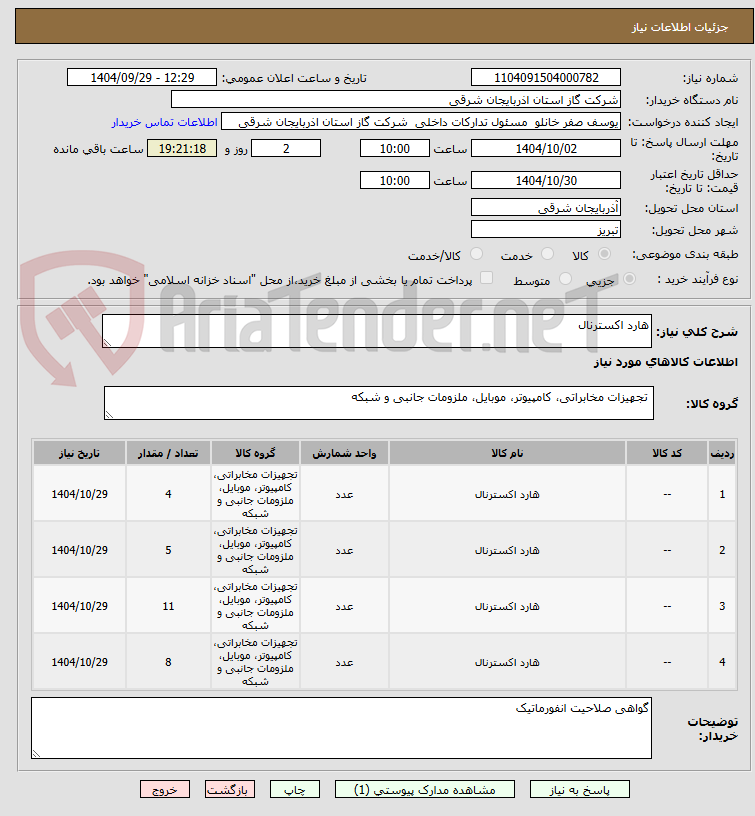Click the resize handle of گروه کالا box
Viewport: 755px width, 816px height.
(109, 414)
